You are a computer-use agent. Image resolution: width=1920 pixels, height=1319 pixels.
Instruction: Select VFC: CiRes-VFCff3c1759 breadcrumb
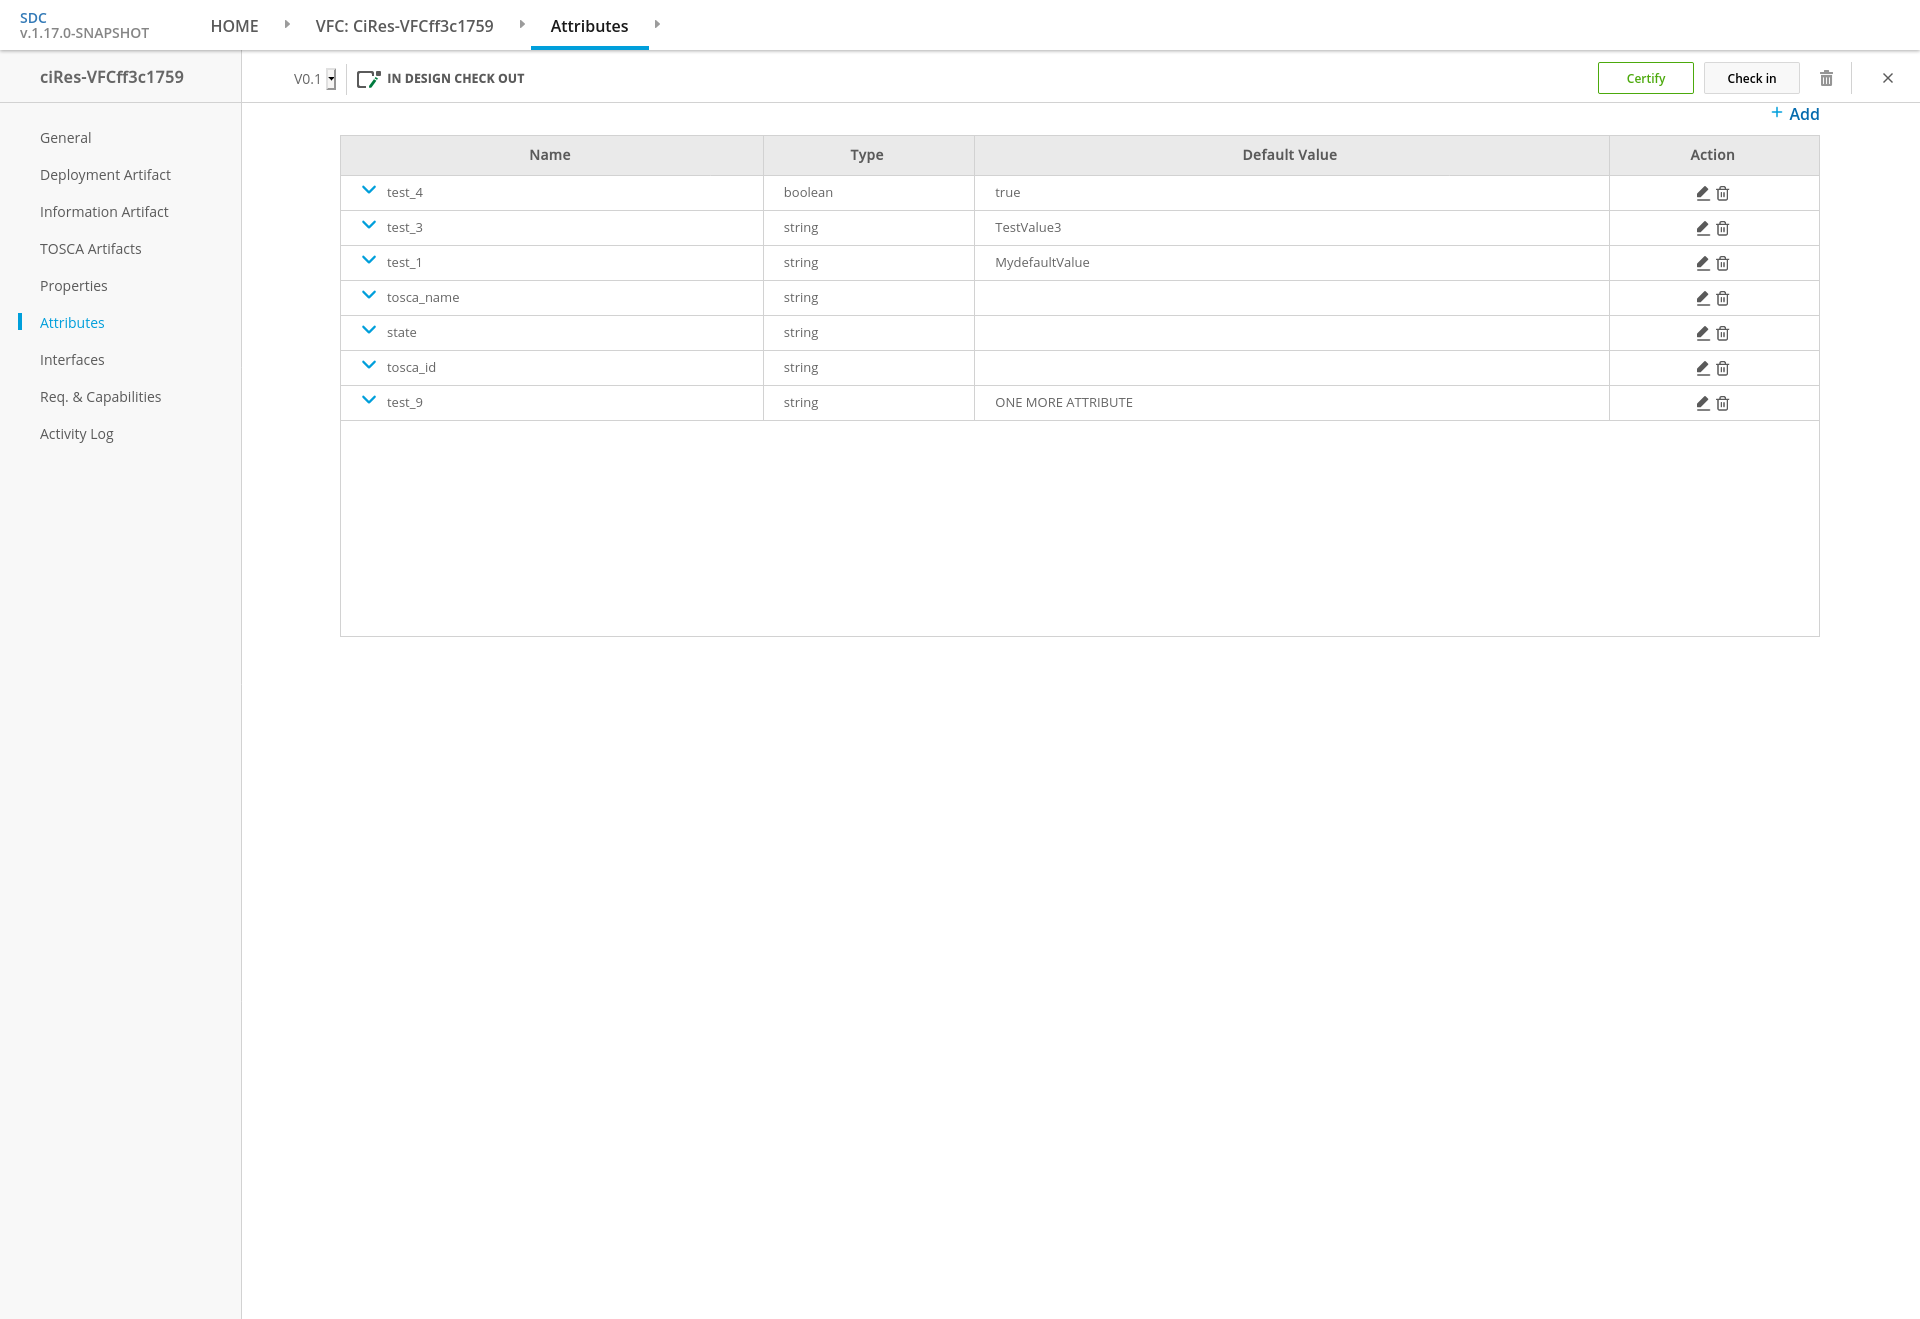[404, 26]
